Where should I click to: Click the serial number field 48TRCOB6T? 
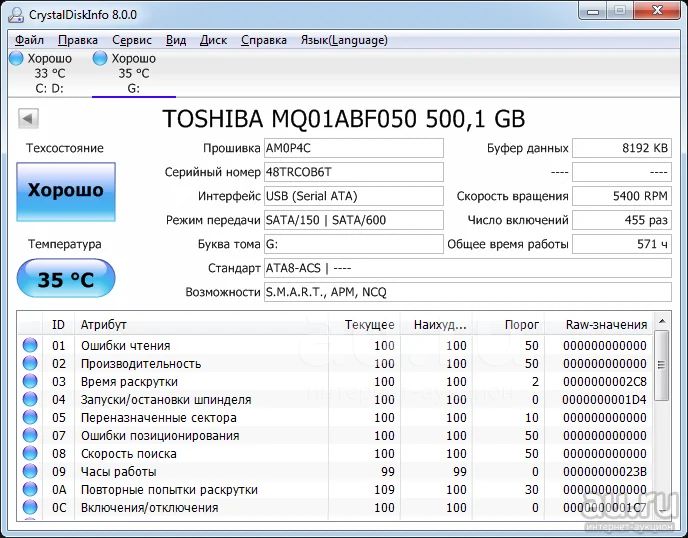click(x=354, y=172)
